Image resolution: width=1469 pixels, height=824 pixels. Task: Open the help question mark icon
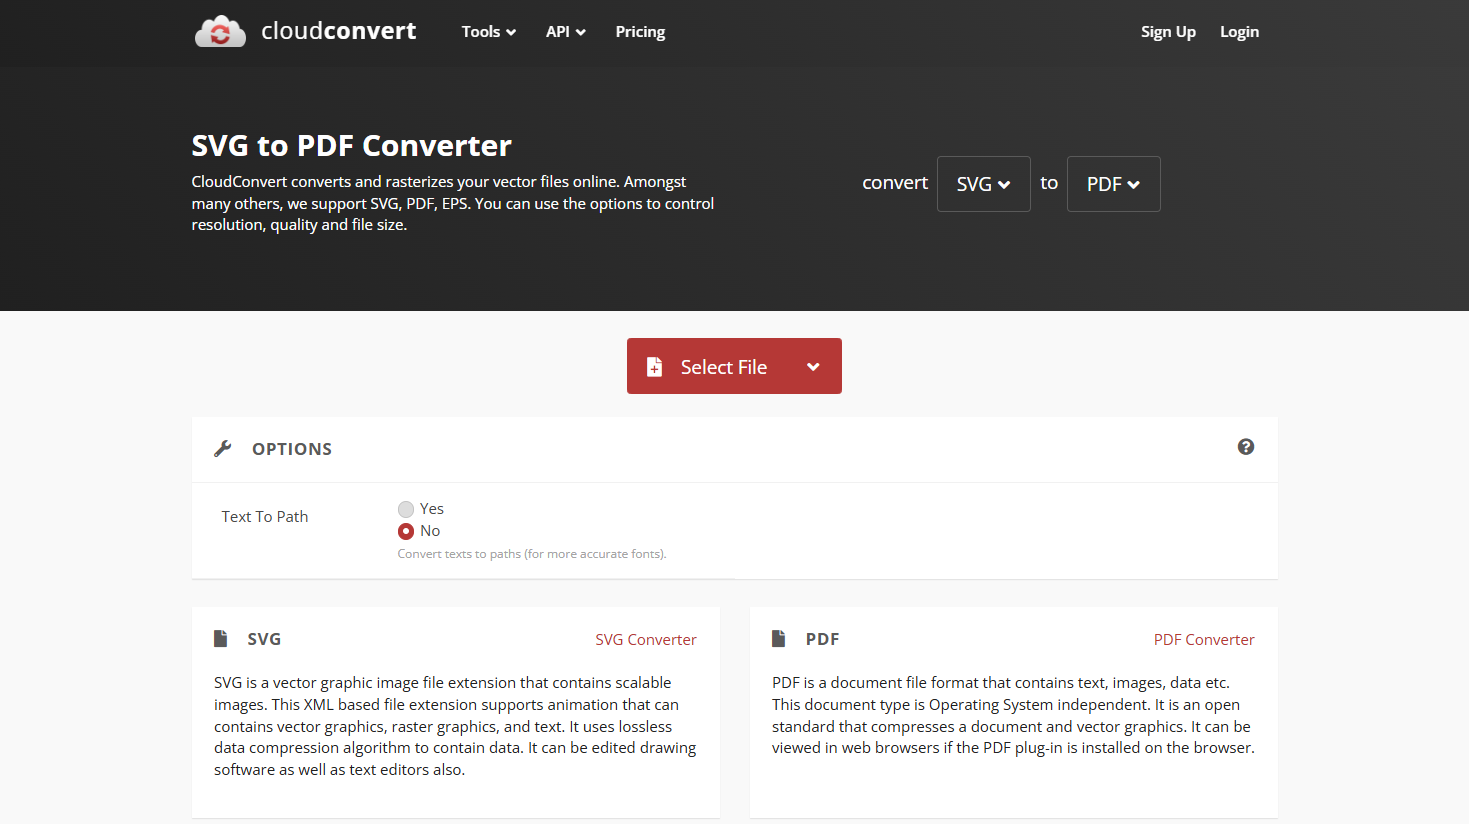click(x=1245, y=447)
